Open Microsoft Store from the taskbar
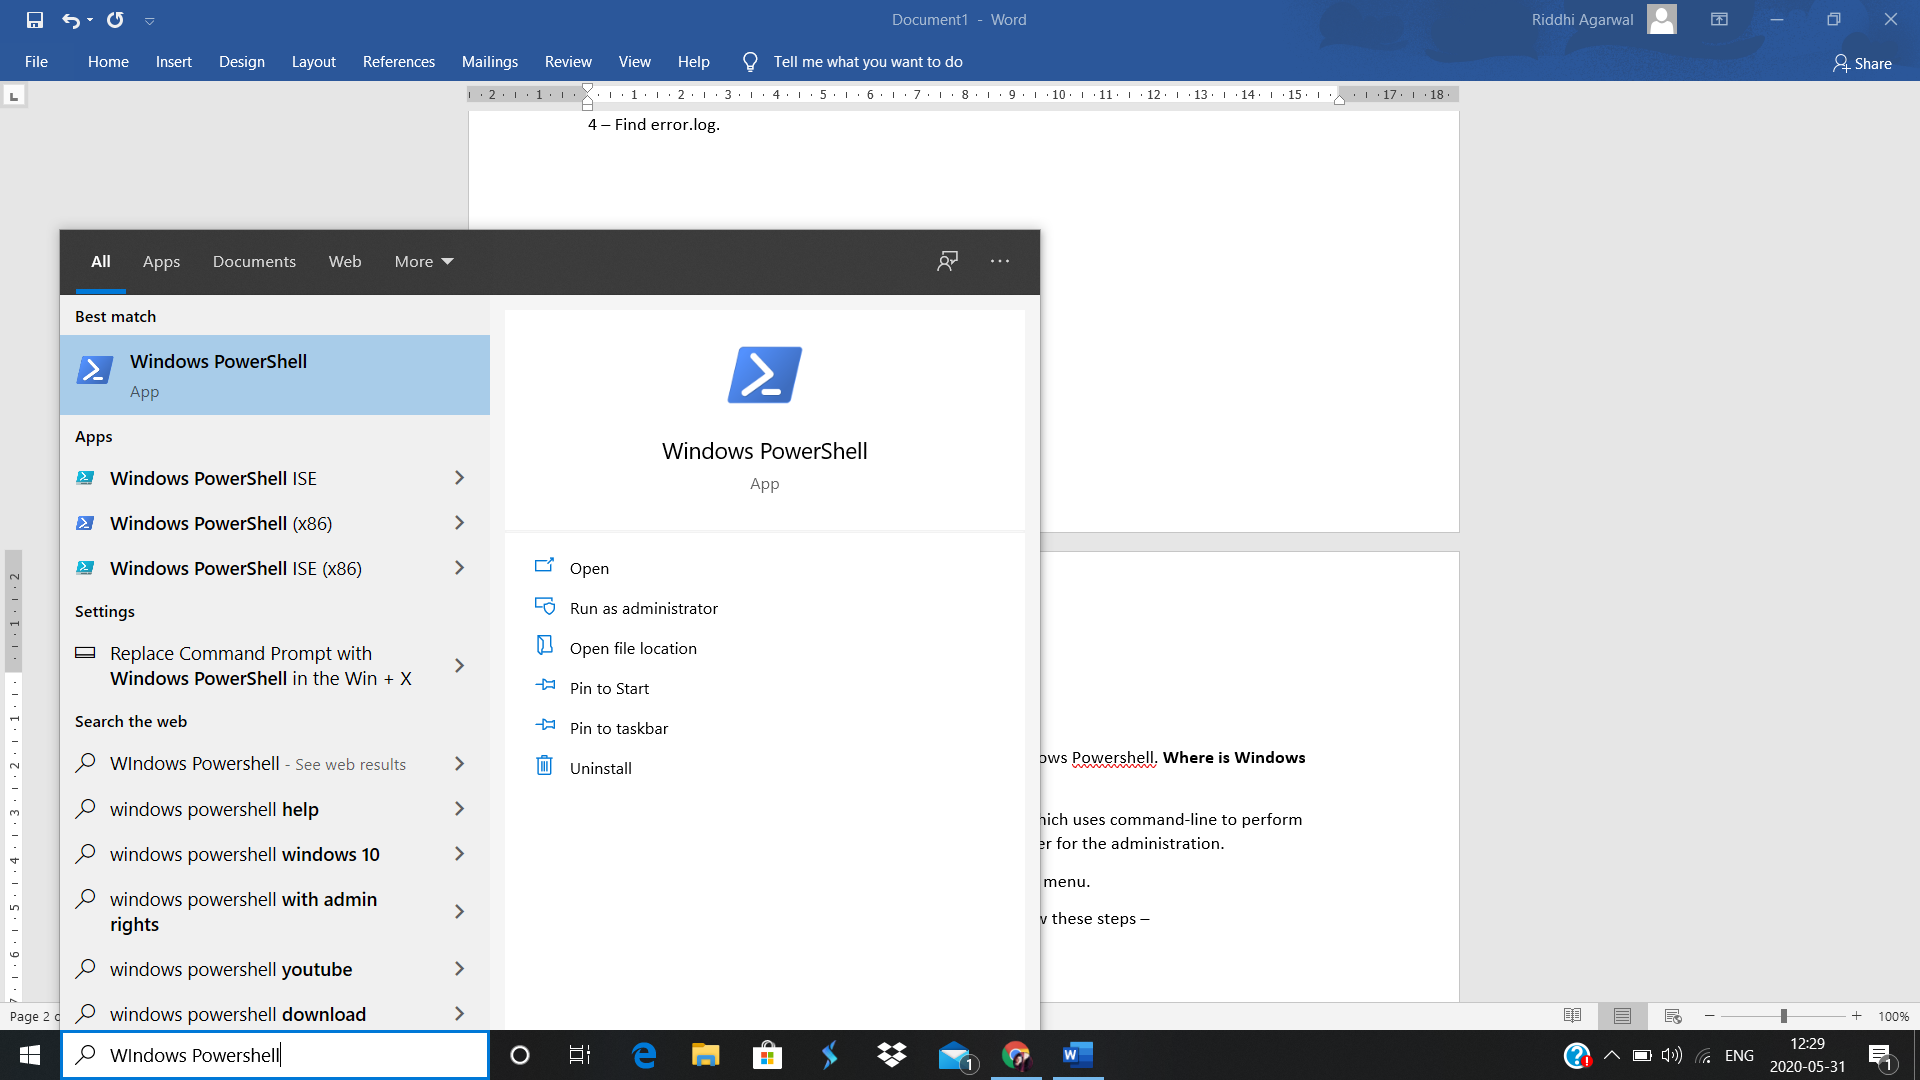 click(x=767, y=1055)
